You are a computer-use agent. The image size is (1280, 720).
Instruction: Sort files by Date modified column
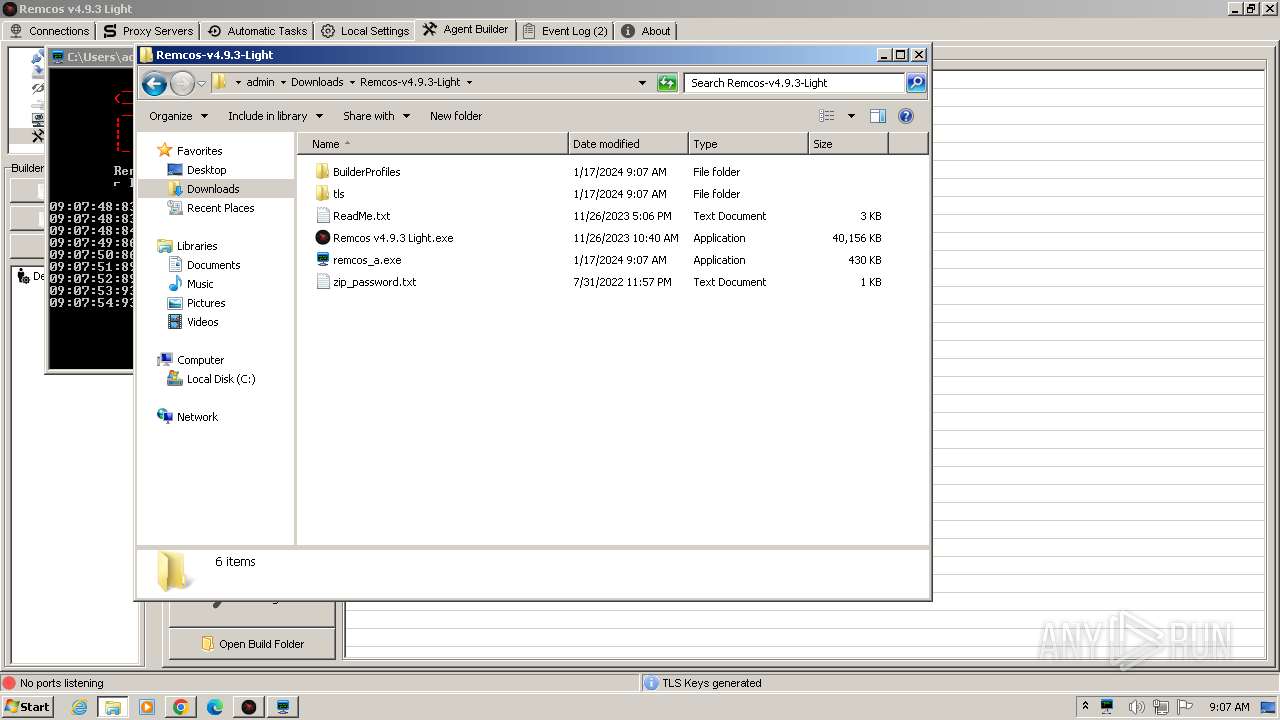(628, 144)
